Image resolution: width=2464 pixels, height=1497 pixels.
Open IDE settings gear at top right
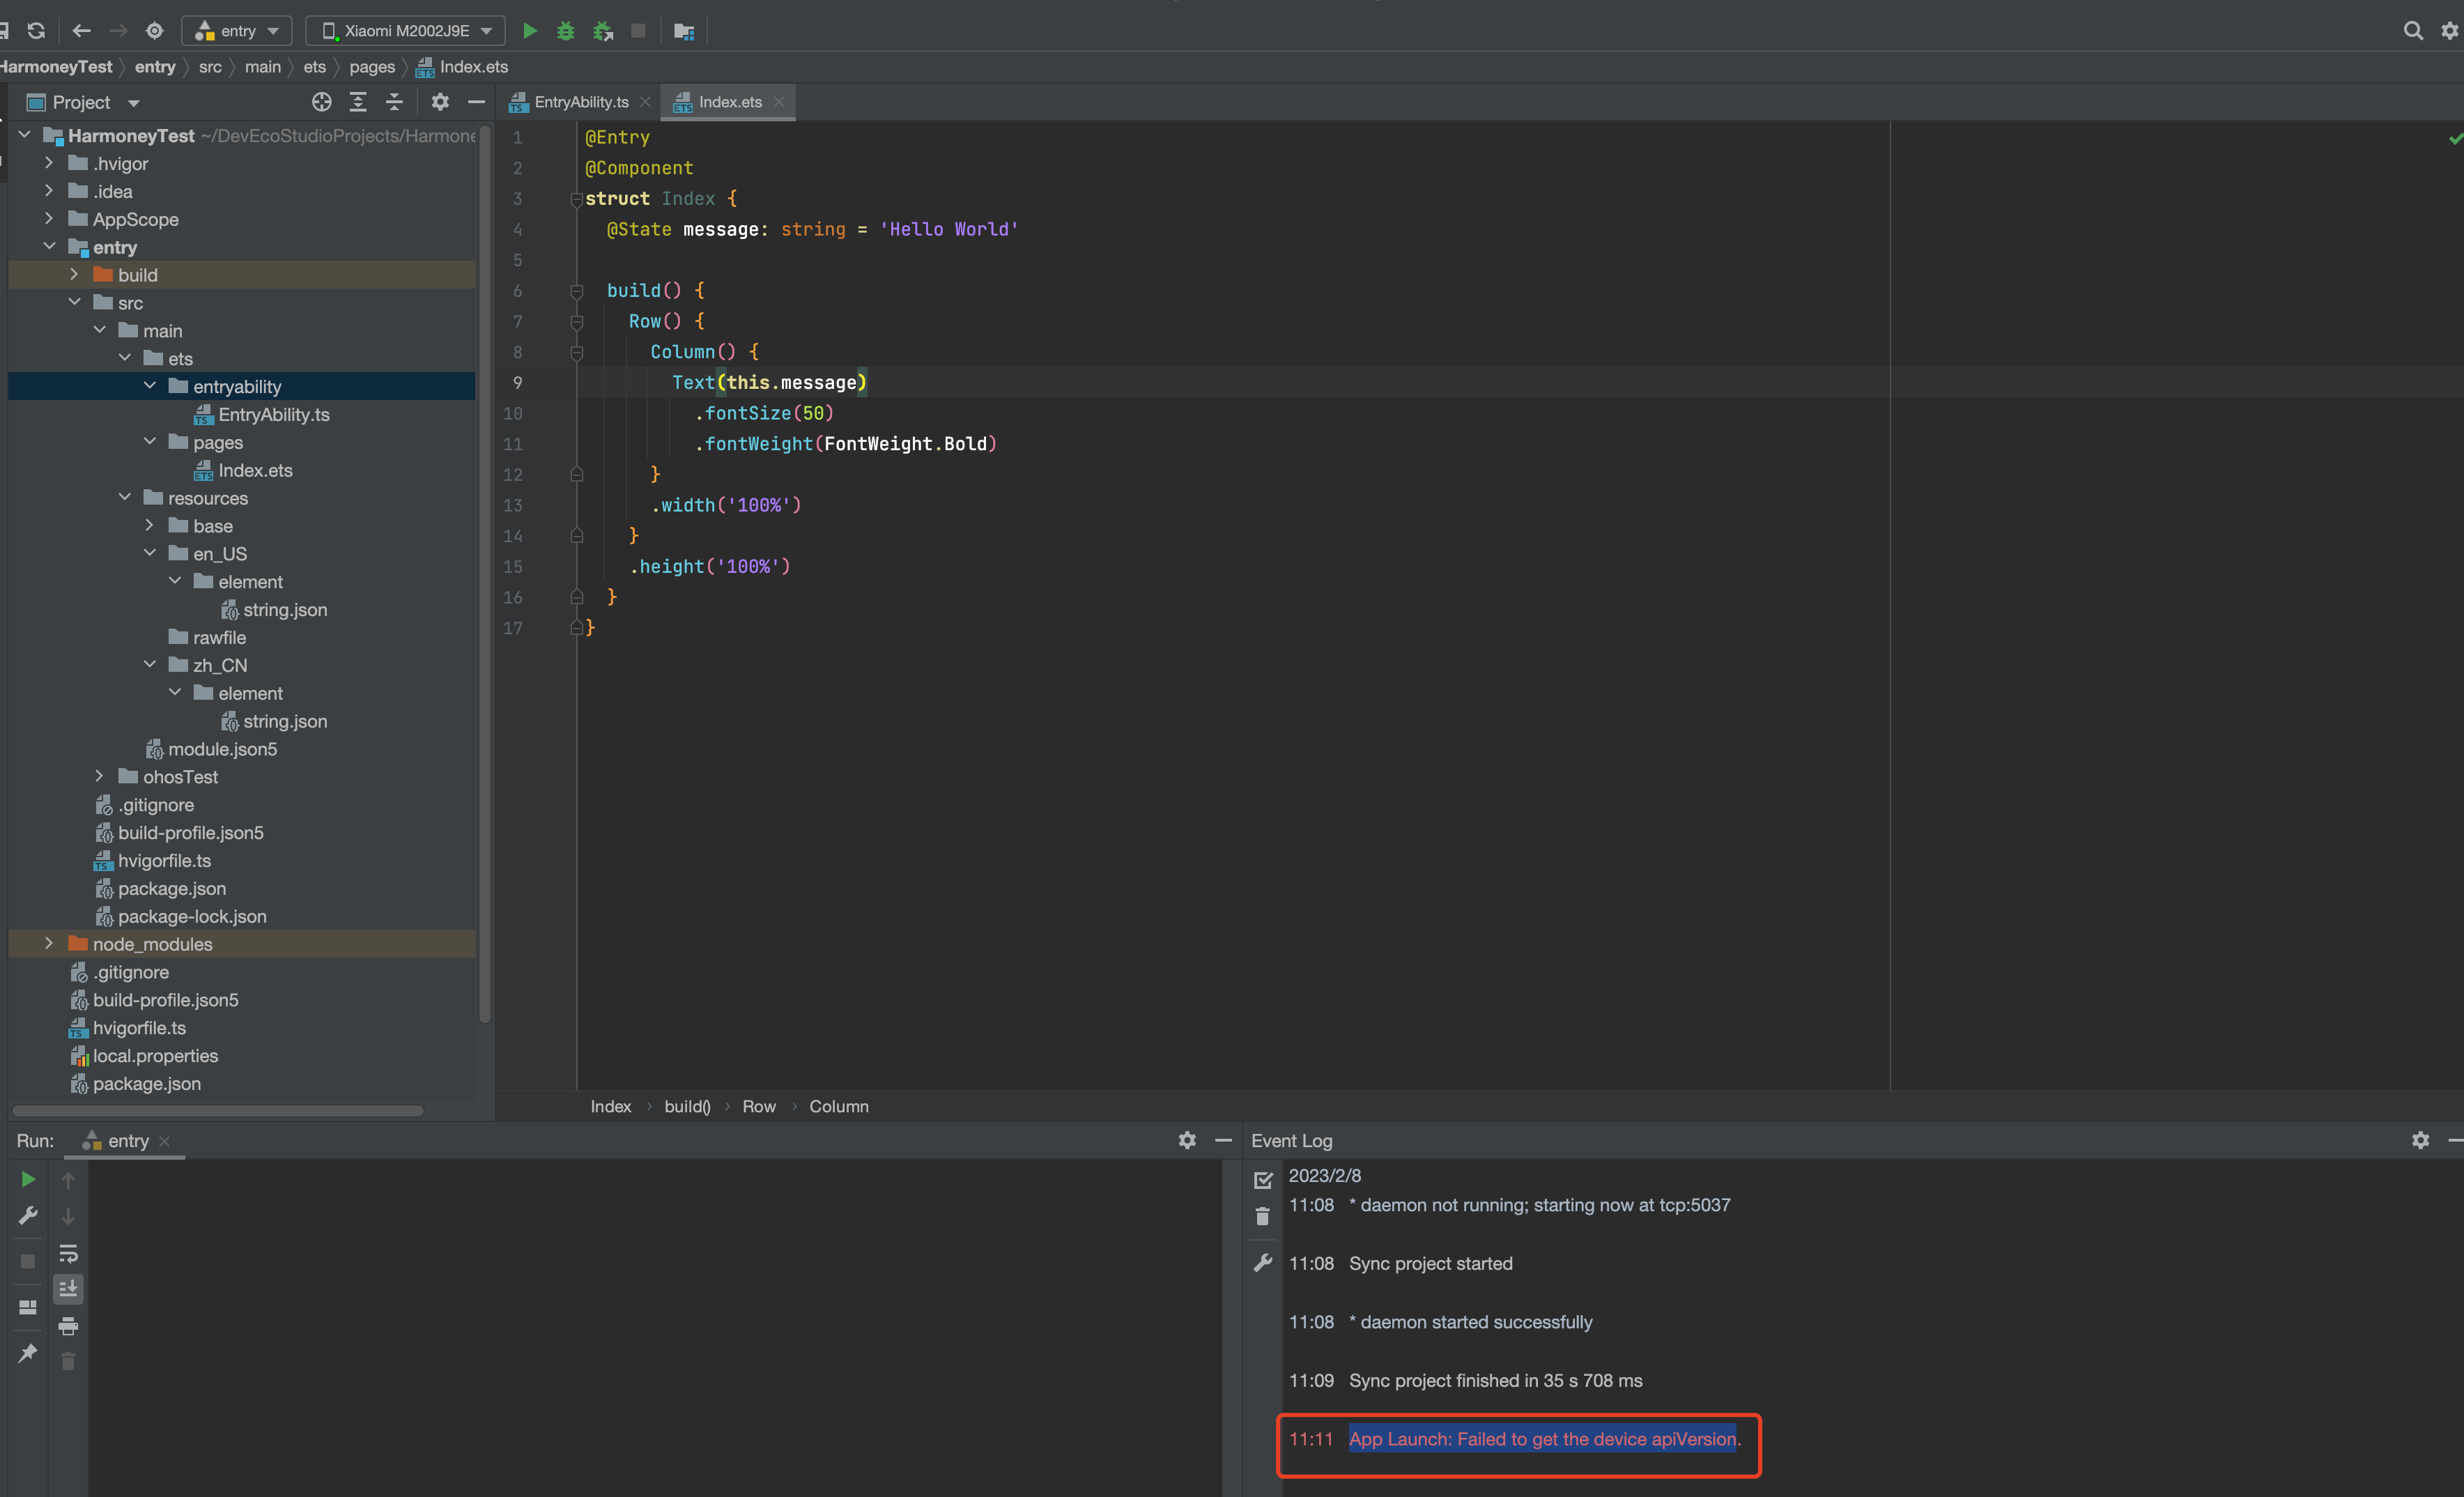click(2449, 31)
